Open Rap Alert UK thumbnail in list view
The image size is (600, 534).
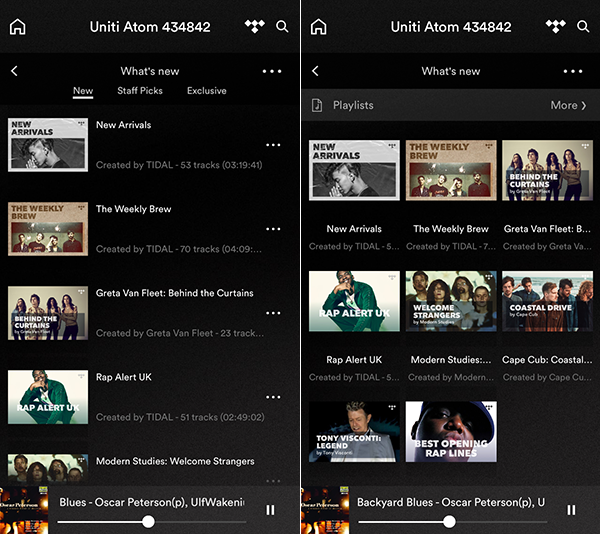pyautogui.click(x=48, y=397)
